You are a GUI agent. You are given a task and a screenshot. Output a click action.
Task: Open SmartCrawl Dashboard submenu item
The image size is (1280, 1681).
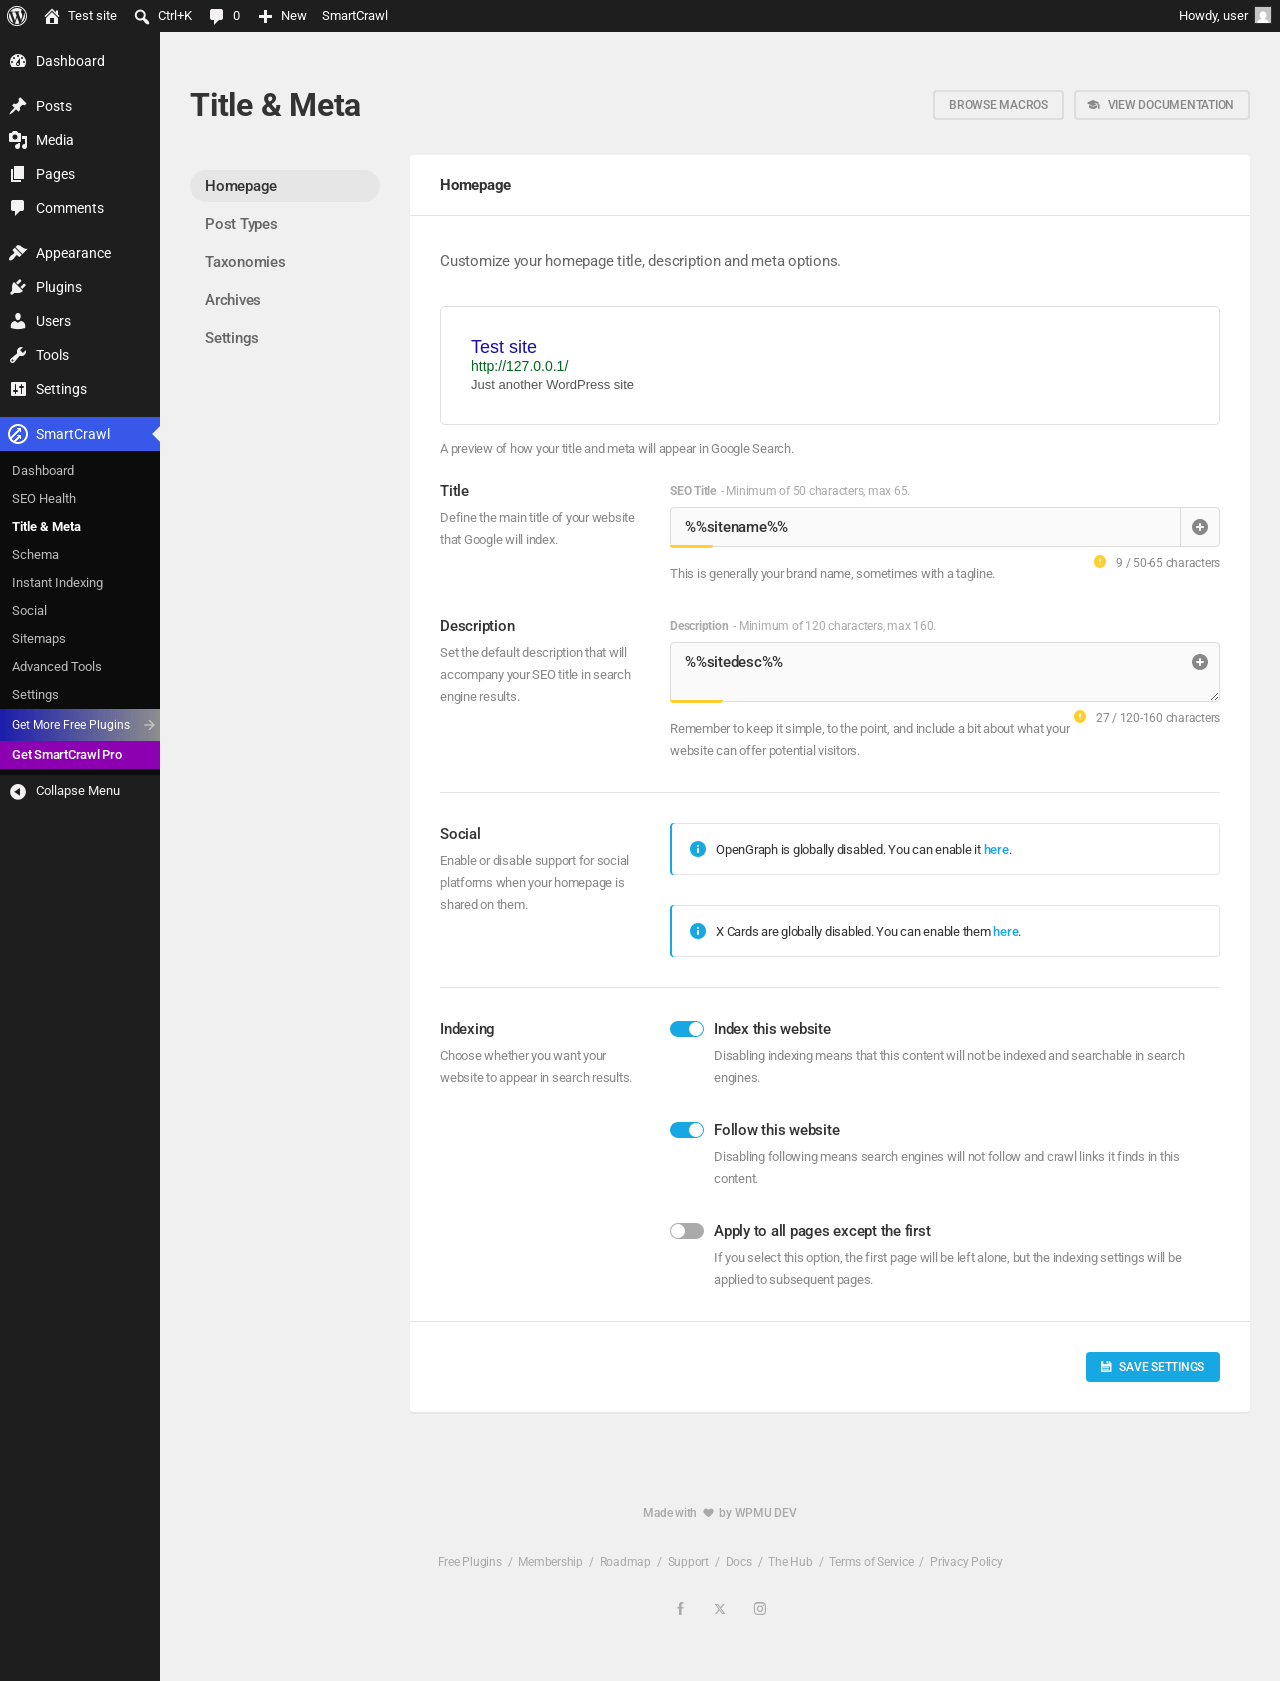click(x=80, y=471)
